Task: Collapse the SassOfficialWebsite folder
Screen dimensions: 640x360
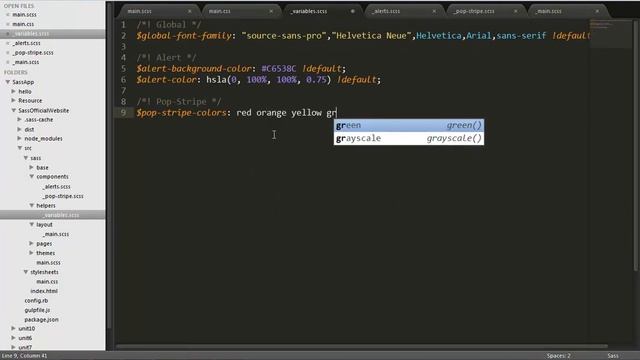Action: pos(13,111)
